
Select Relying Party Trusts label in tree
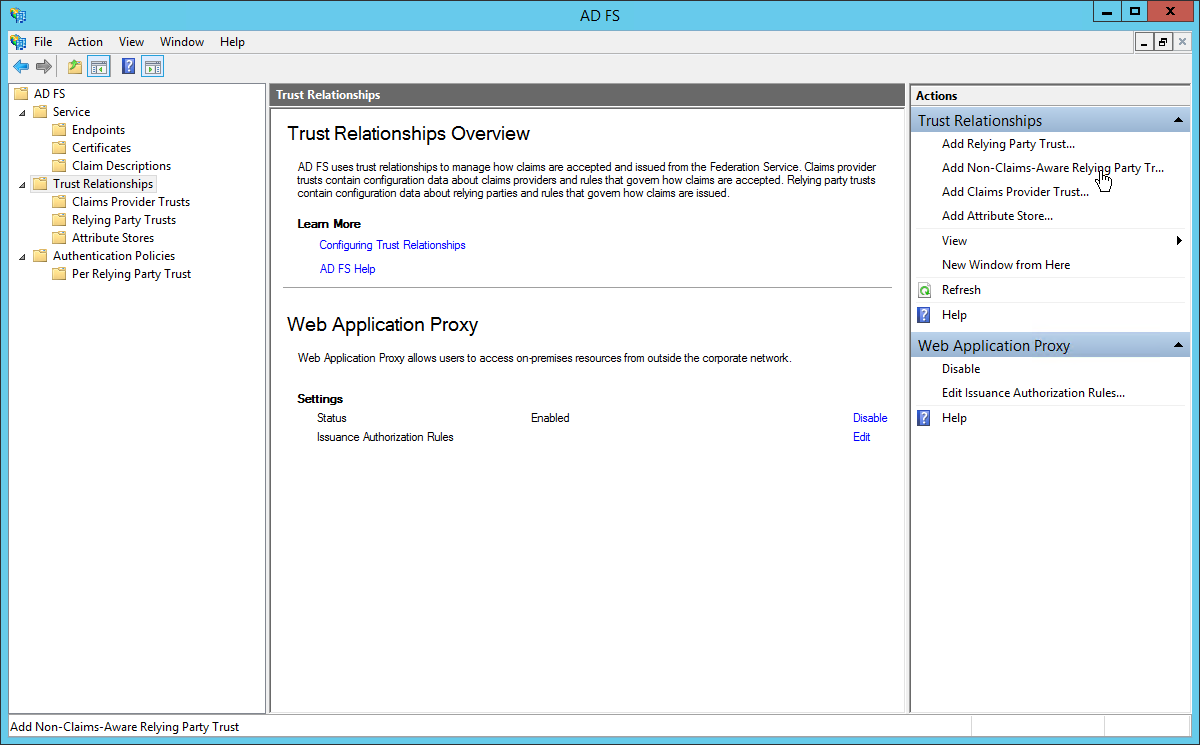click(124, 220)
